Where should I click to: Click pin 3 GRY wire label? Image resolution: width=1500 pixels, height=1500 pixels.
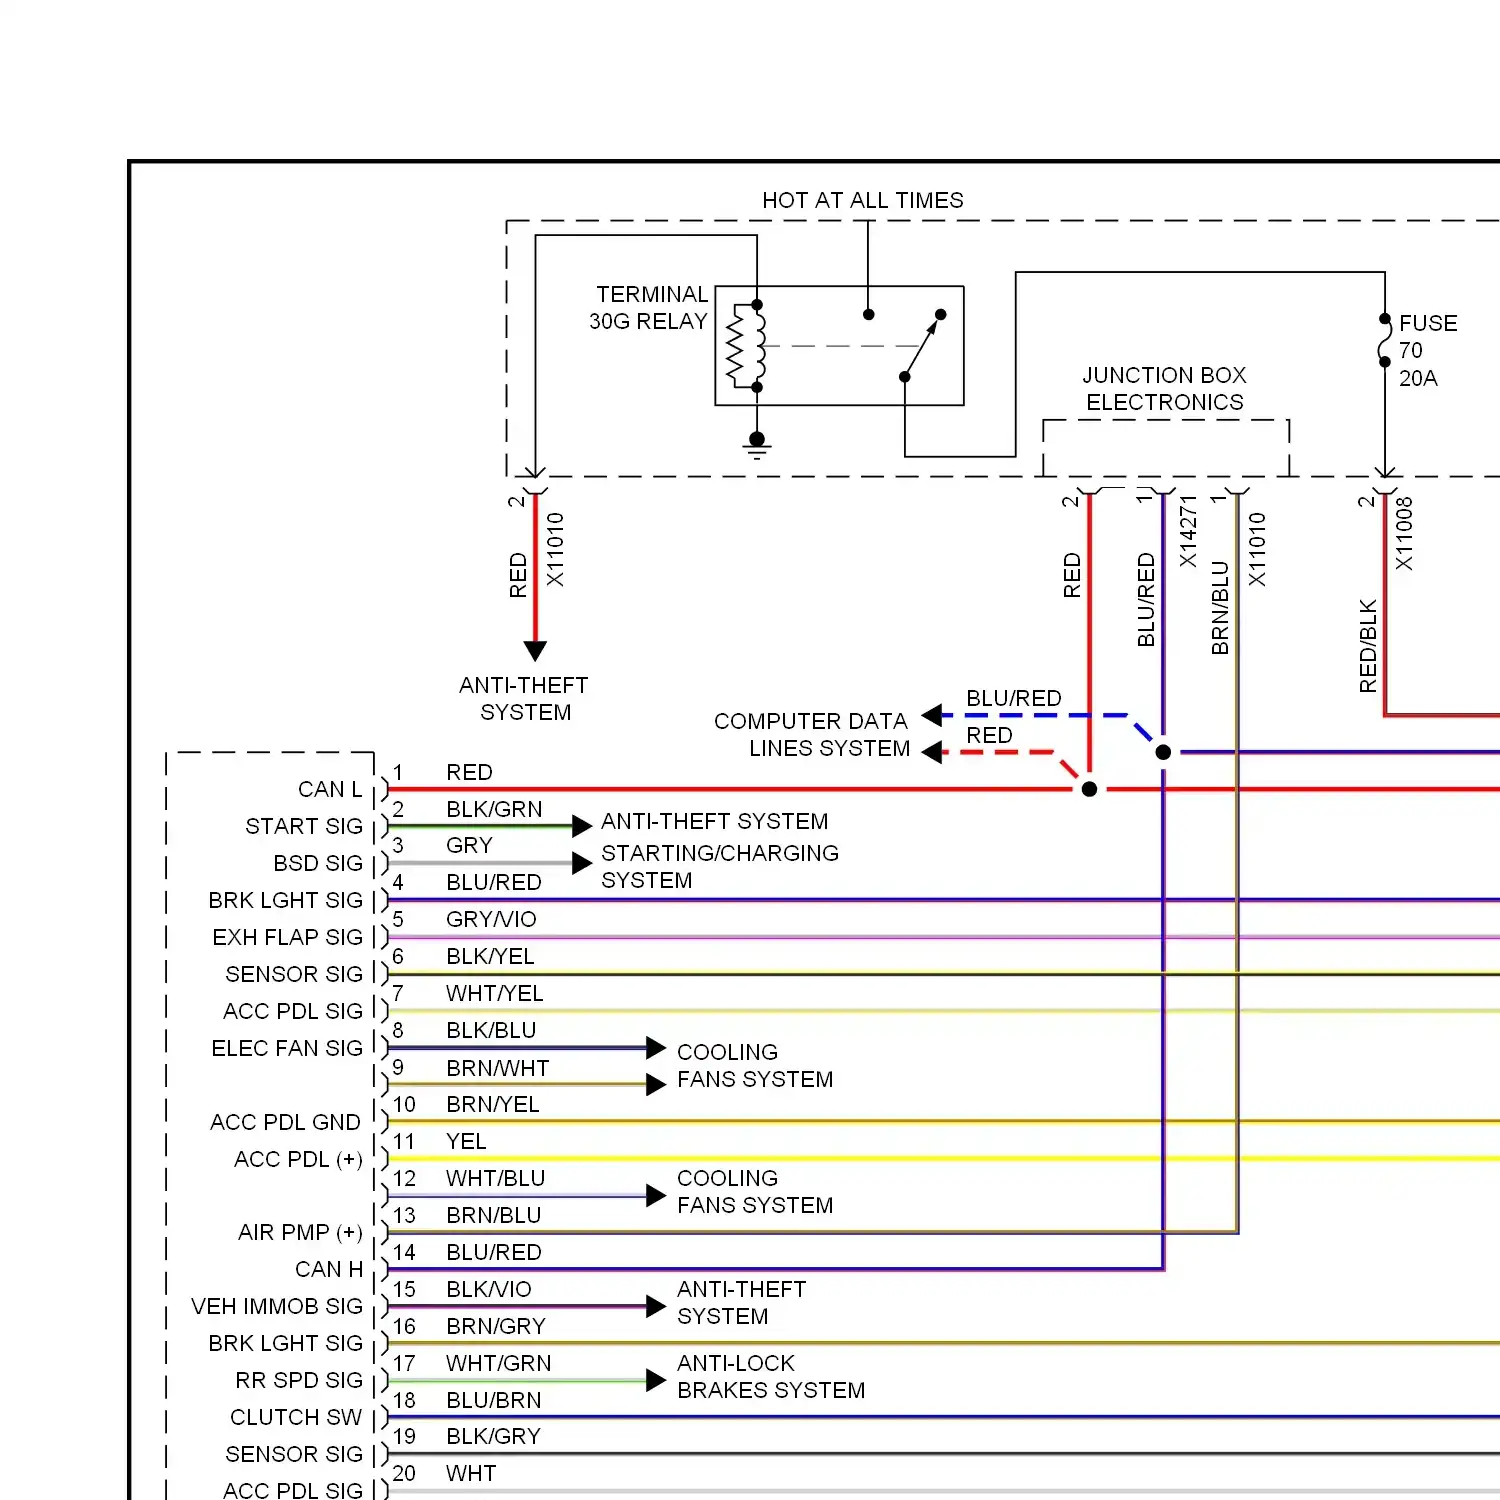[469, 845]
